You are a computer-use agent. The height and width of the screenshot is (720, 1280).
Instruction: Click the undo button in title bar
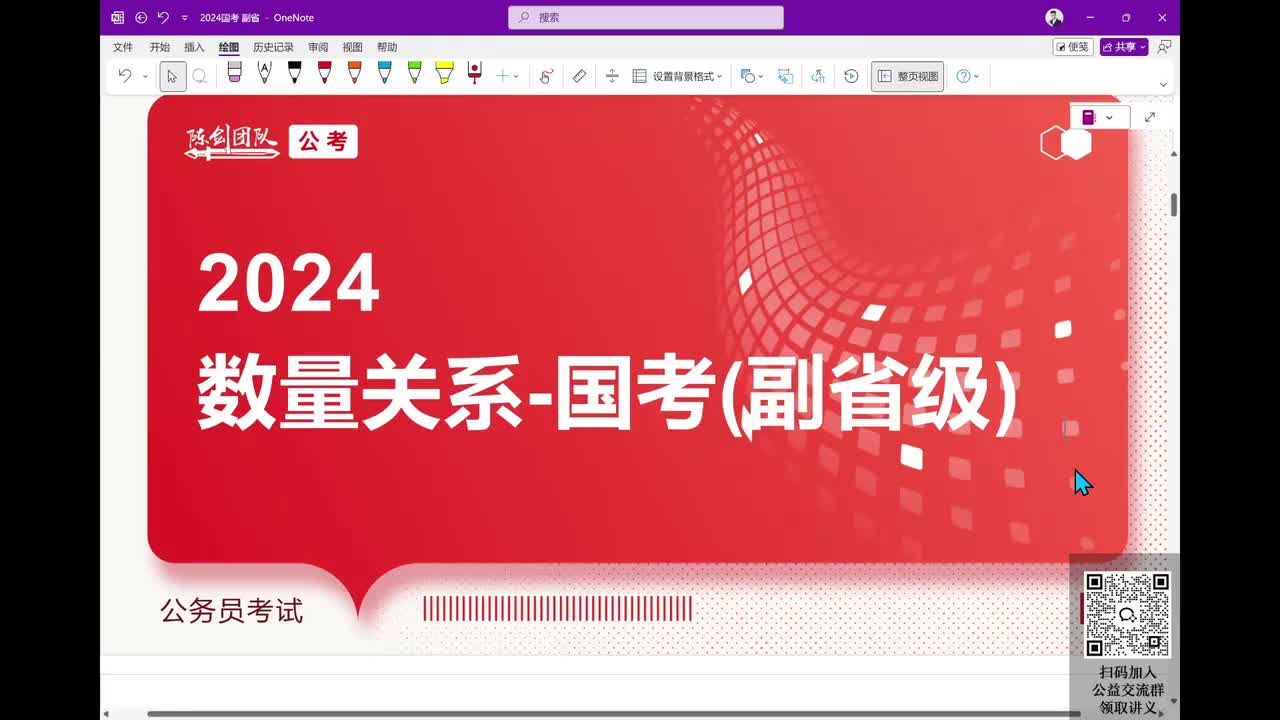tap(163, 17)
